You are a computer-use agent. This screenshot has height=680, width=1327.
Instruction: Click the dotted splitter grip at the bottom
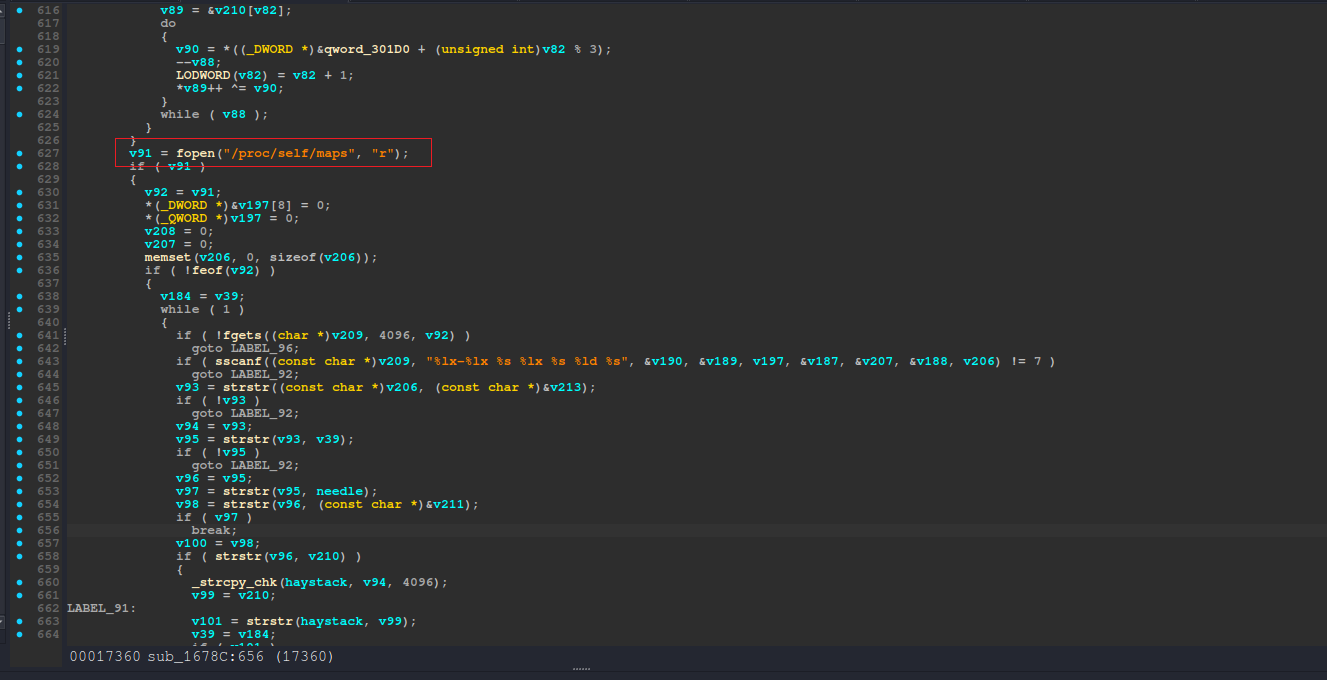coord(581,669)
